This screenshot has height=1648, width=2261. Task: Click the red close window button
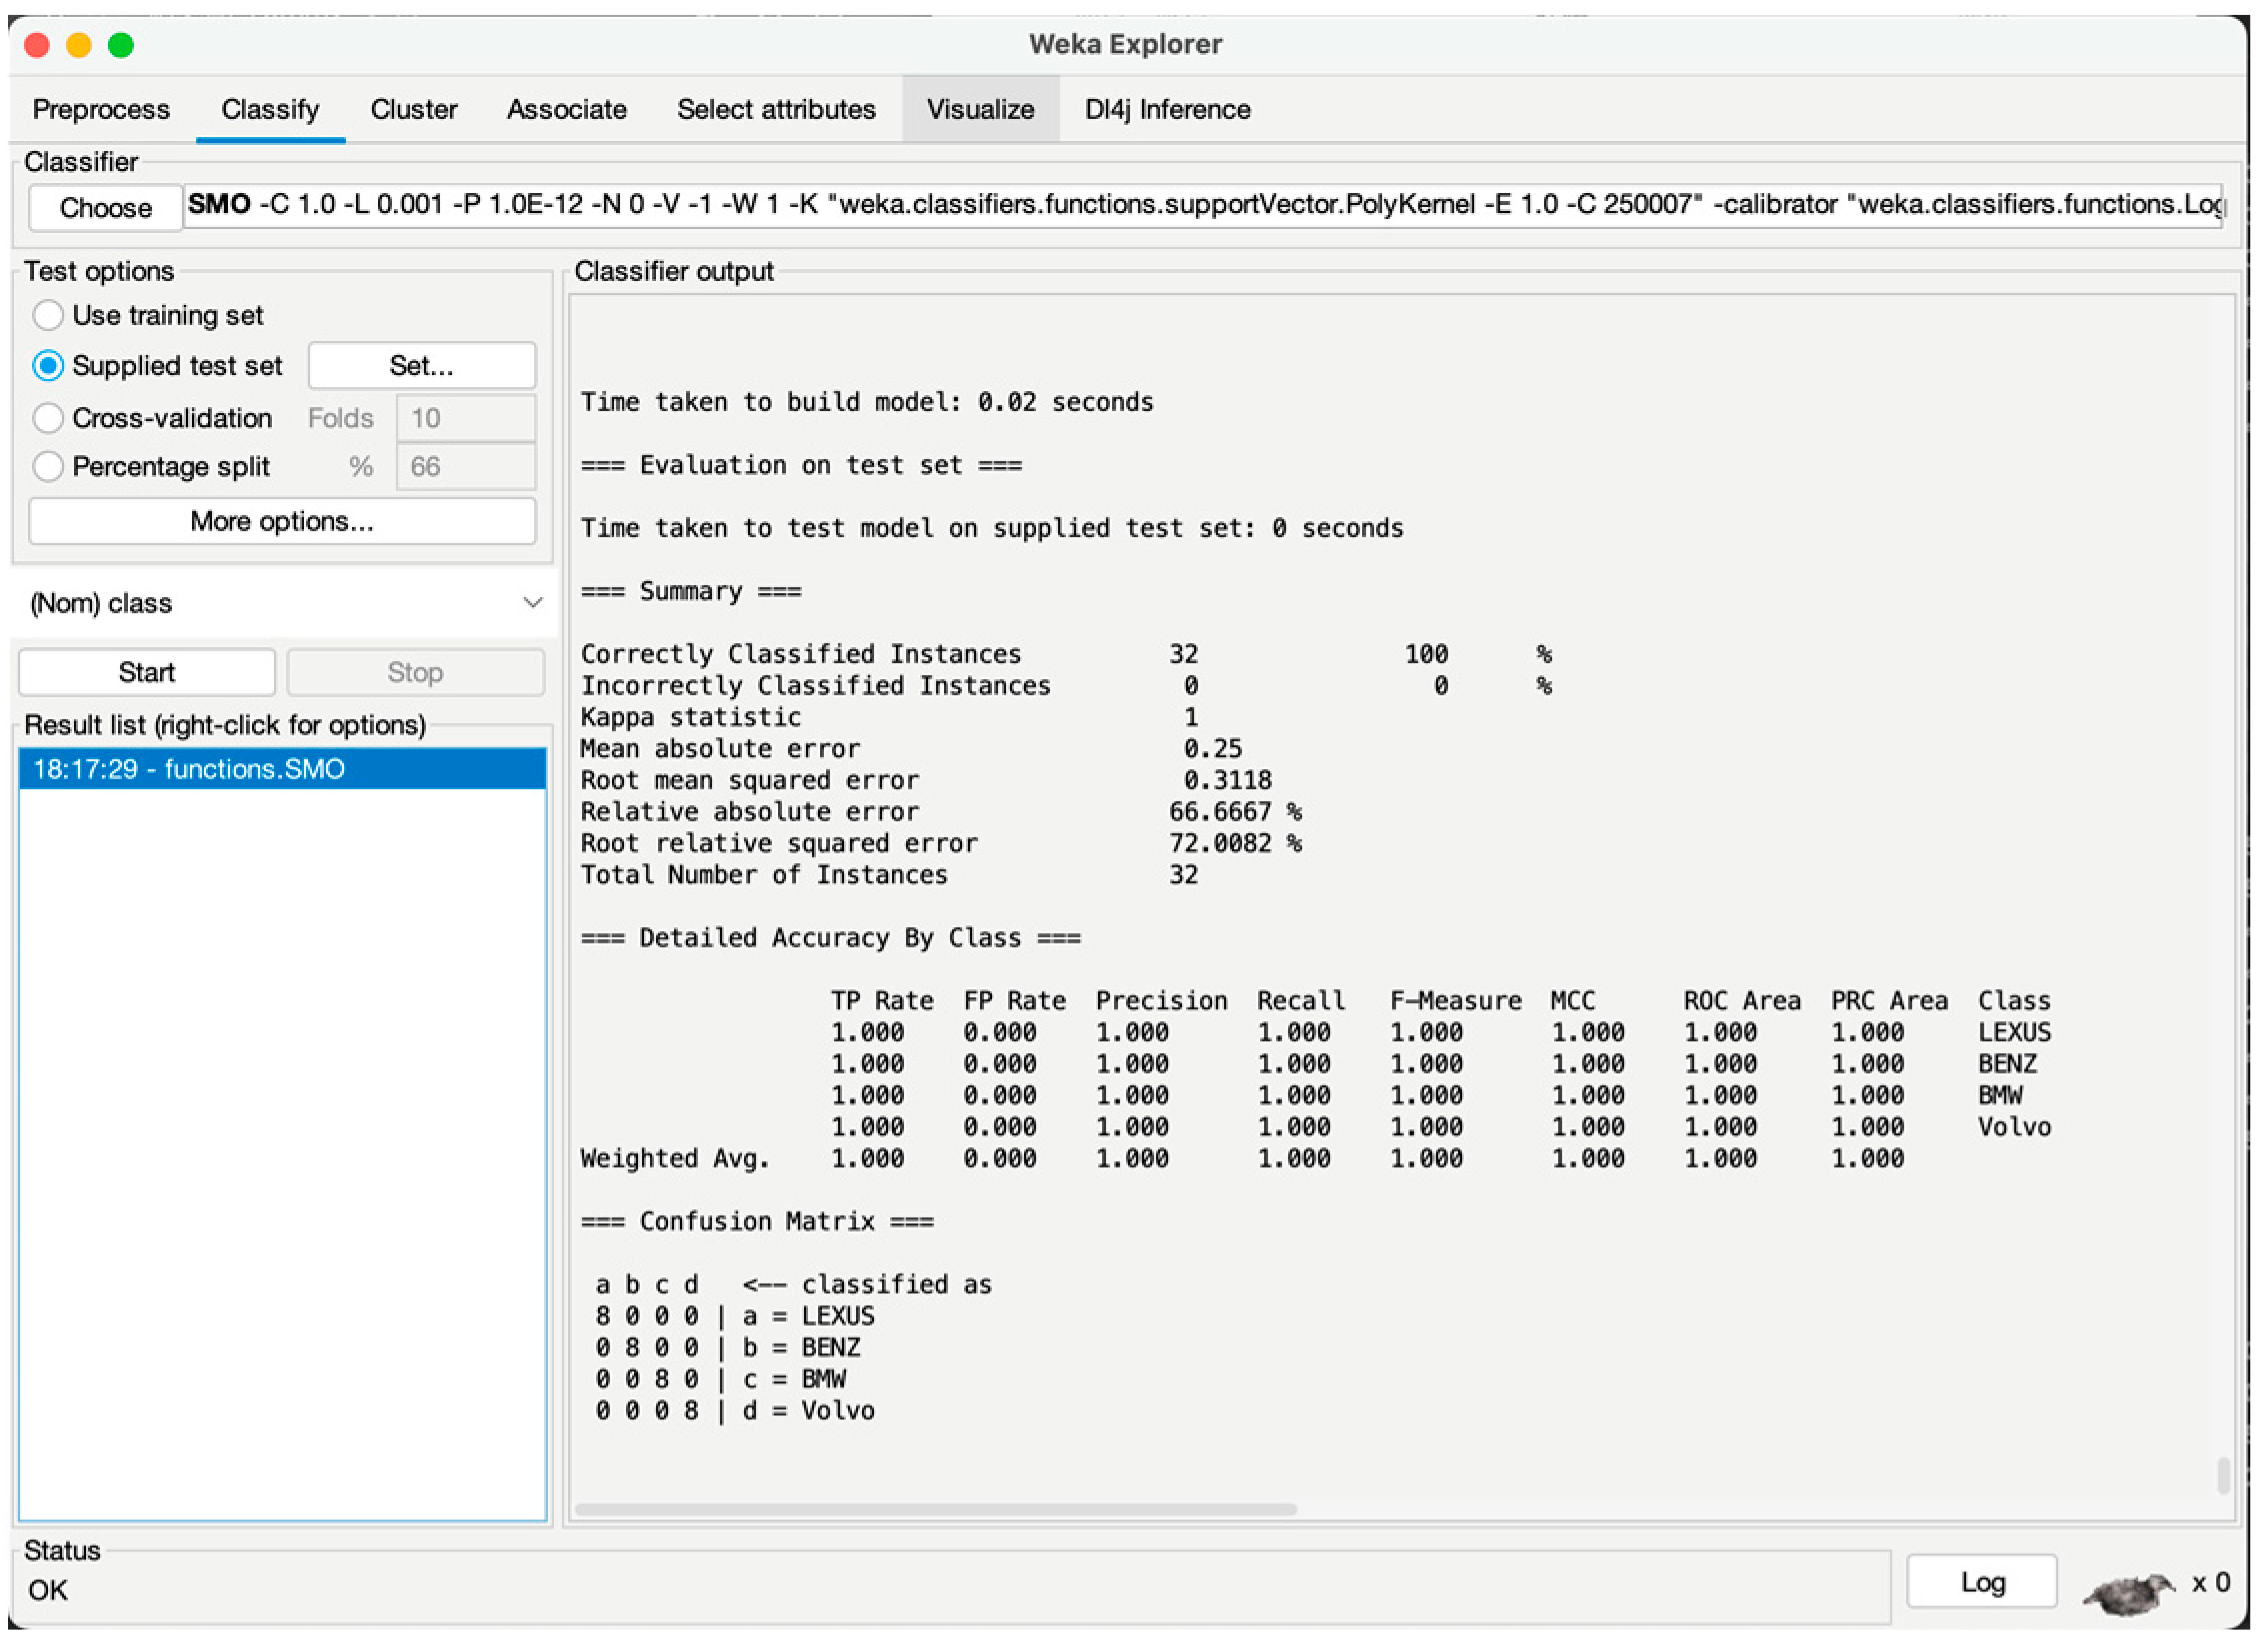(x=37, y=45)
